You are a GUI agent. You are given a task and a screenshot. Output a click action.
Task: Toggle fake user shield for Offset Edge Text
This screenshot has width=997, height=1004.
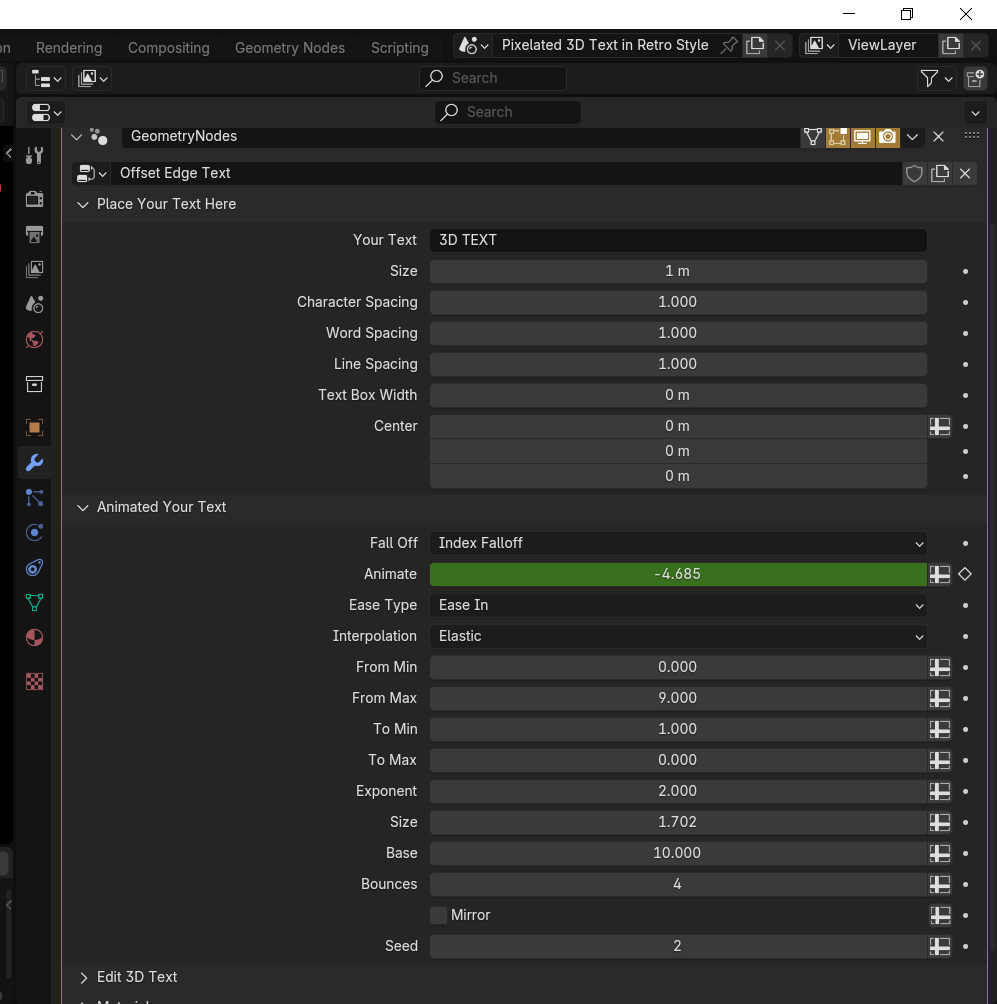pyautogui.click(x=914, y=174)
